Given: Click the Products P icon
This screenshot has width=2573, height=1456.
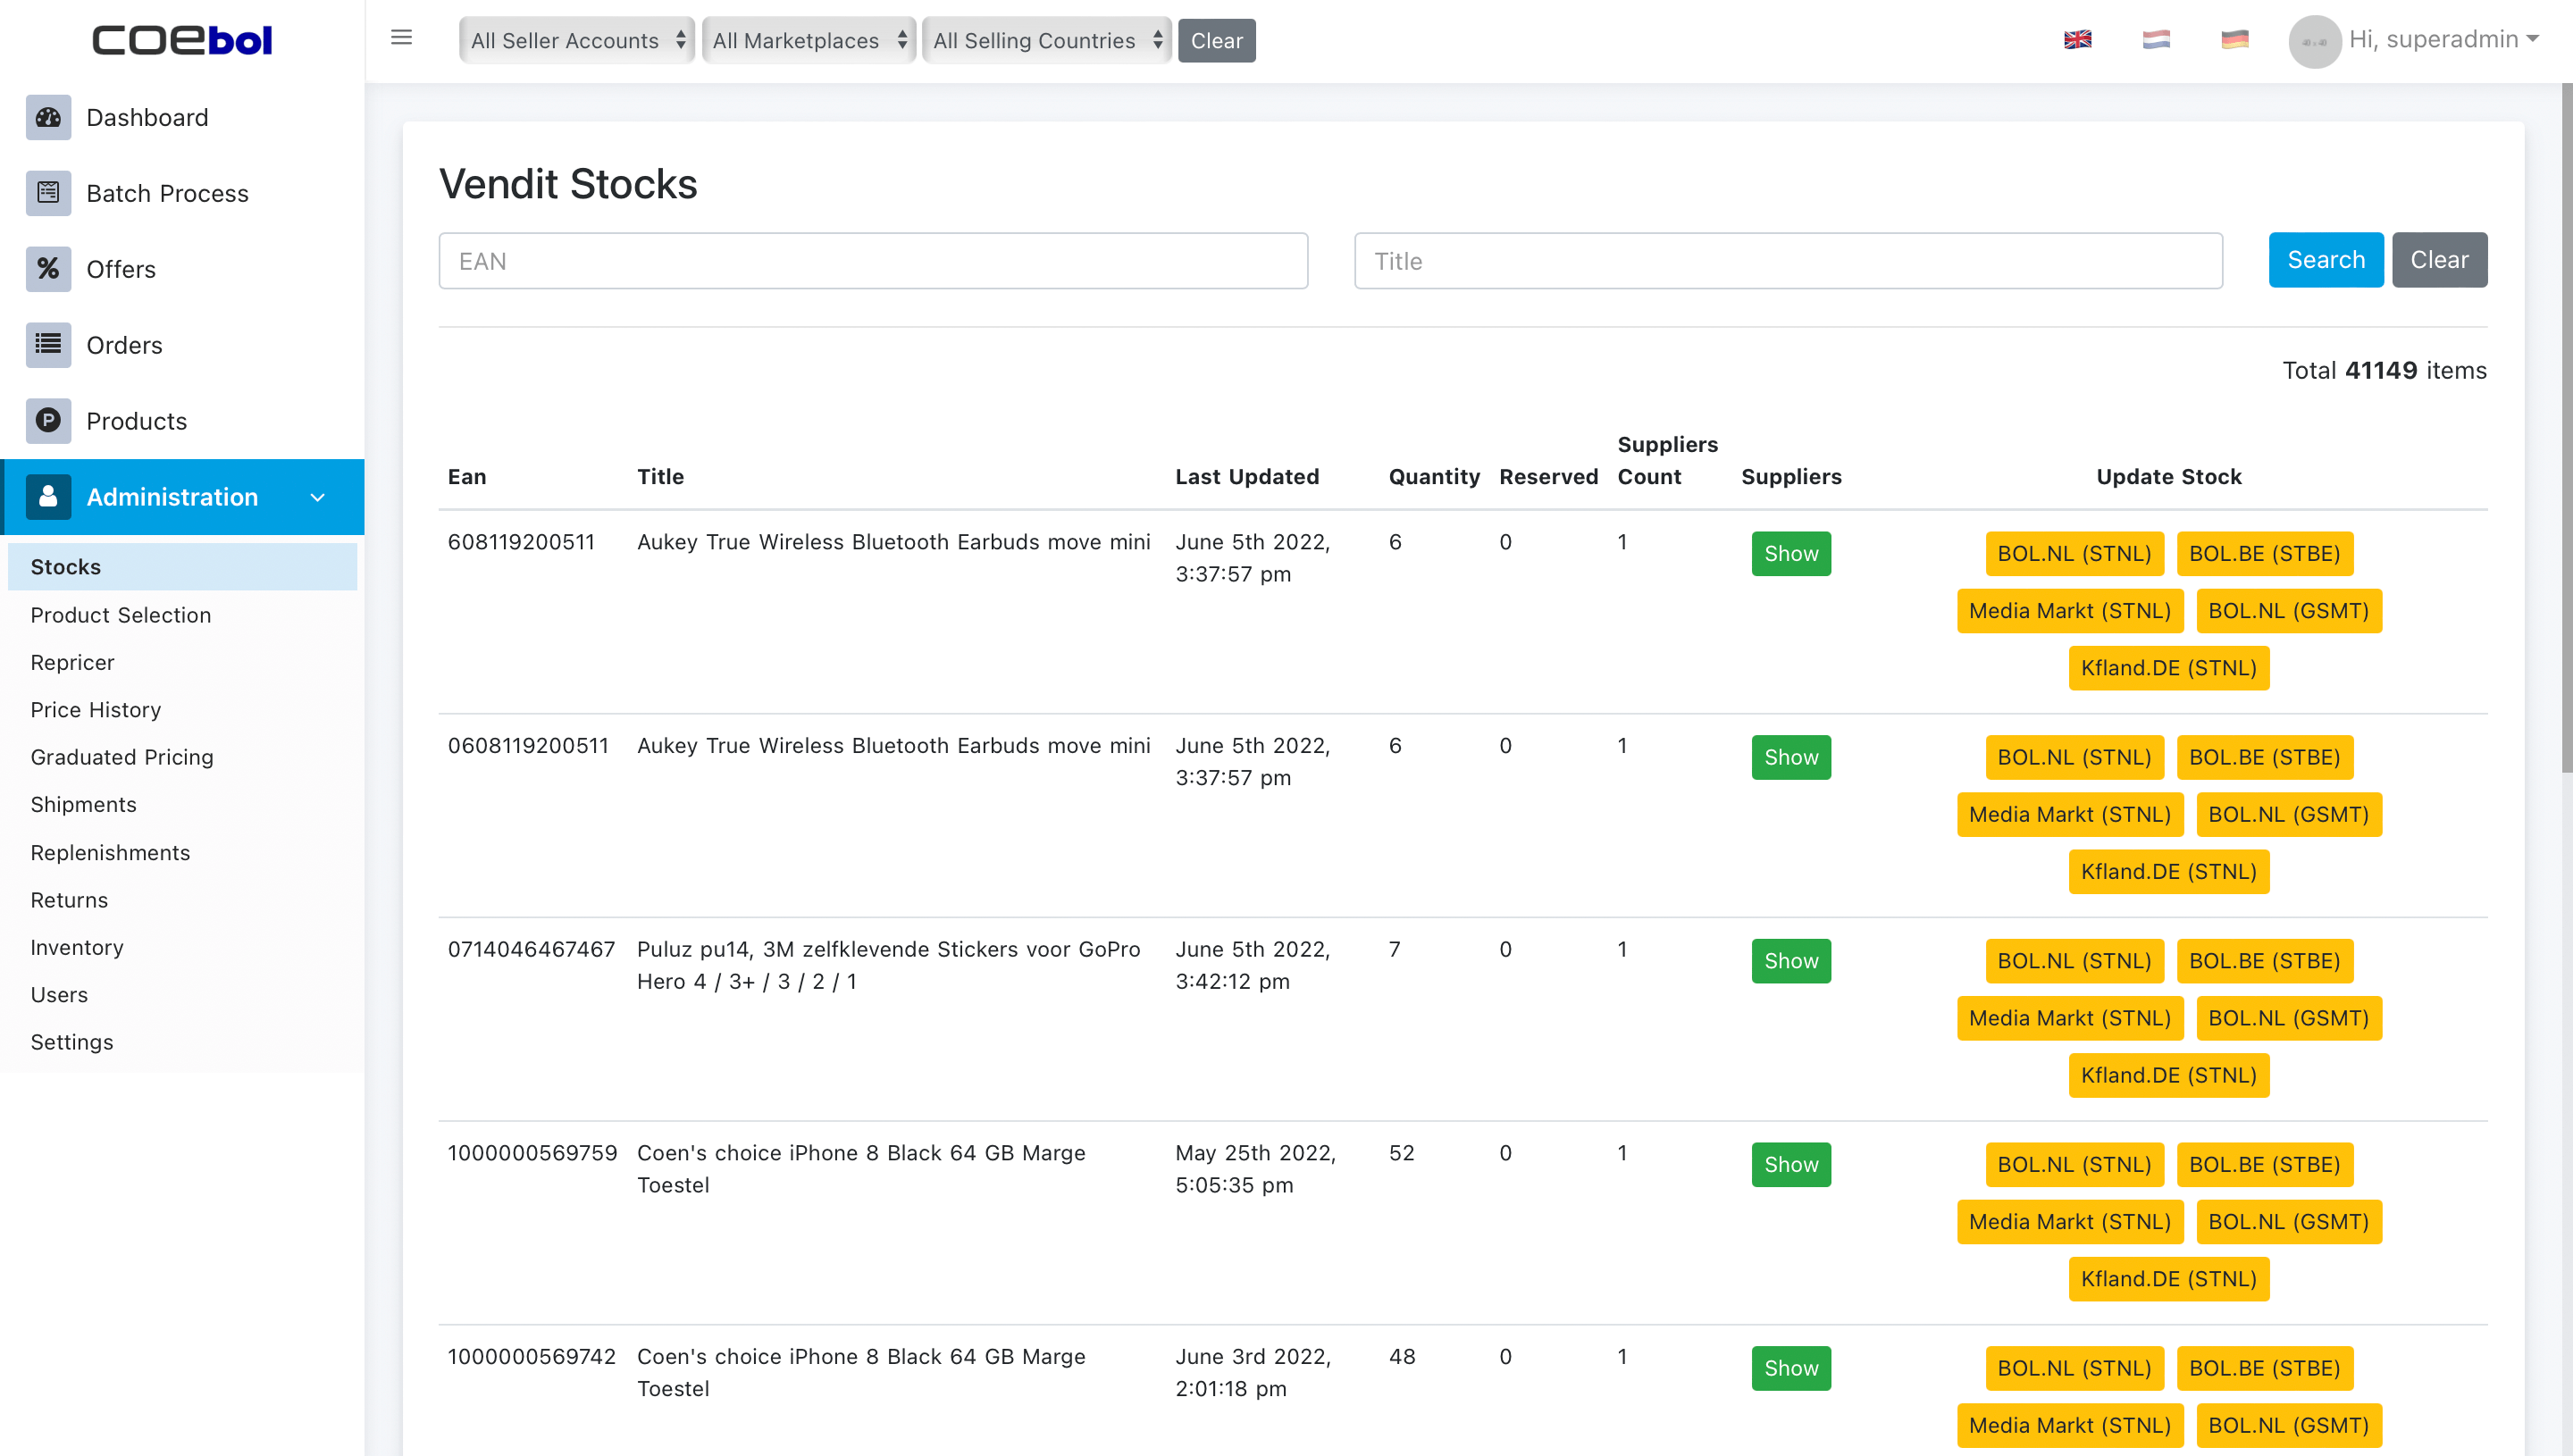Looking at the screenshot, I should pyautogui.click(x=48, y=421).
